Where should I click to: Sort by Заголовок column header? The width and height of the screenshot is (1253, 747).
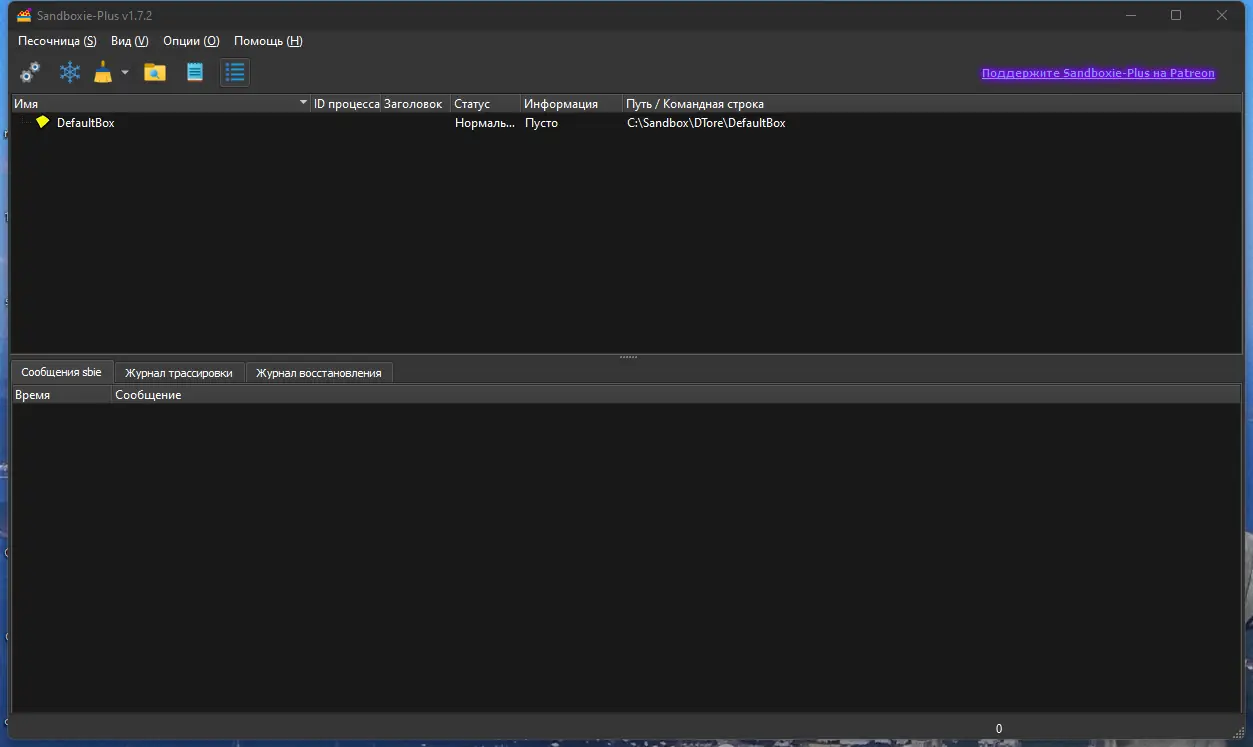416,104
